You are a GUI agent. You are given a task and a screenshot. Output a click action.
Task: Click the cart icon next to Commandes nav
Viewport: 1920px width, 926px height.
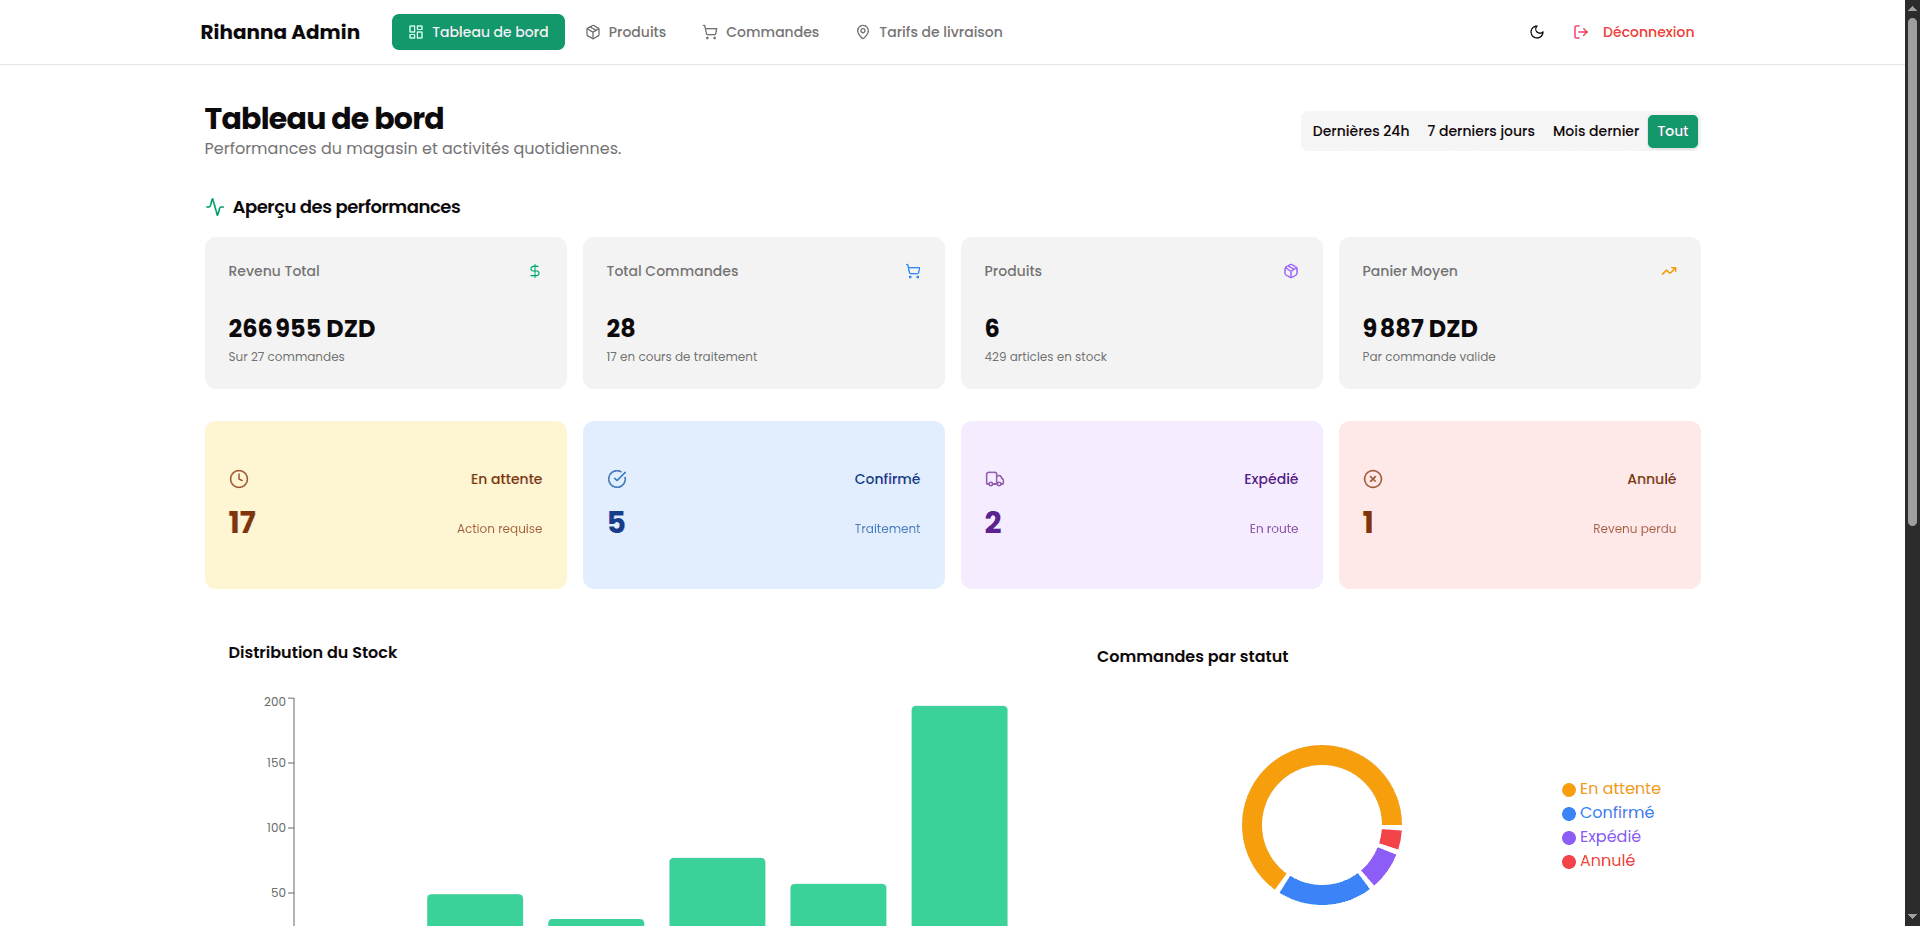point(710,32)
